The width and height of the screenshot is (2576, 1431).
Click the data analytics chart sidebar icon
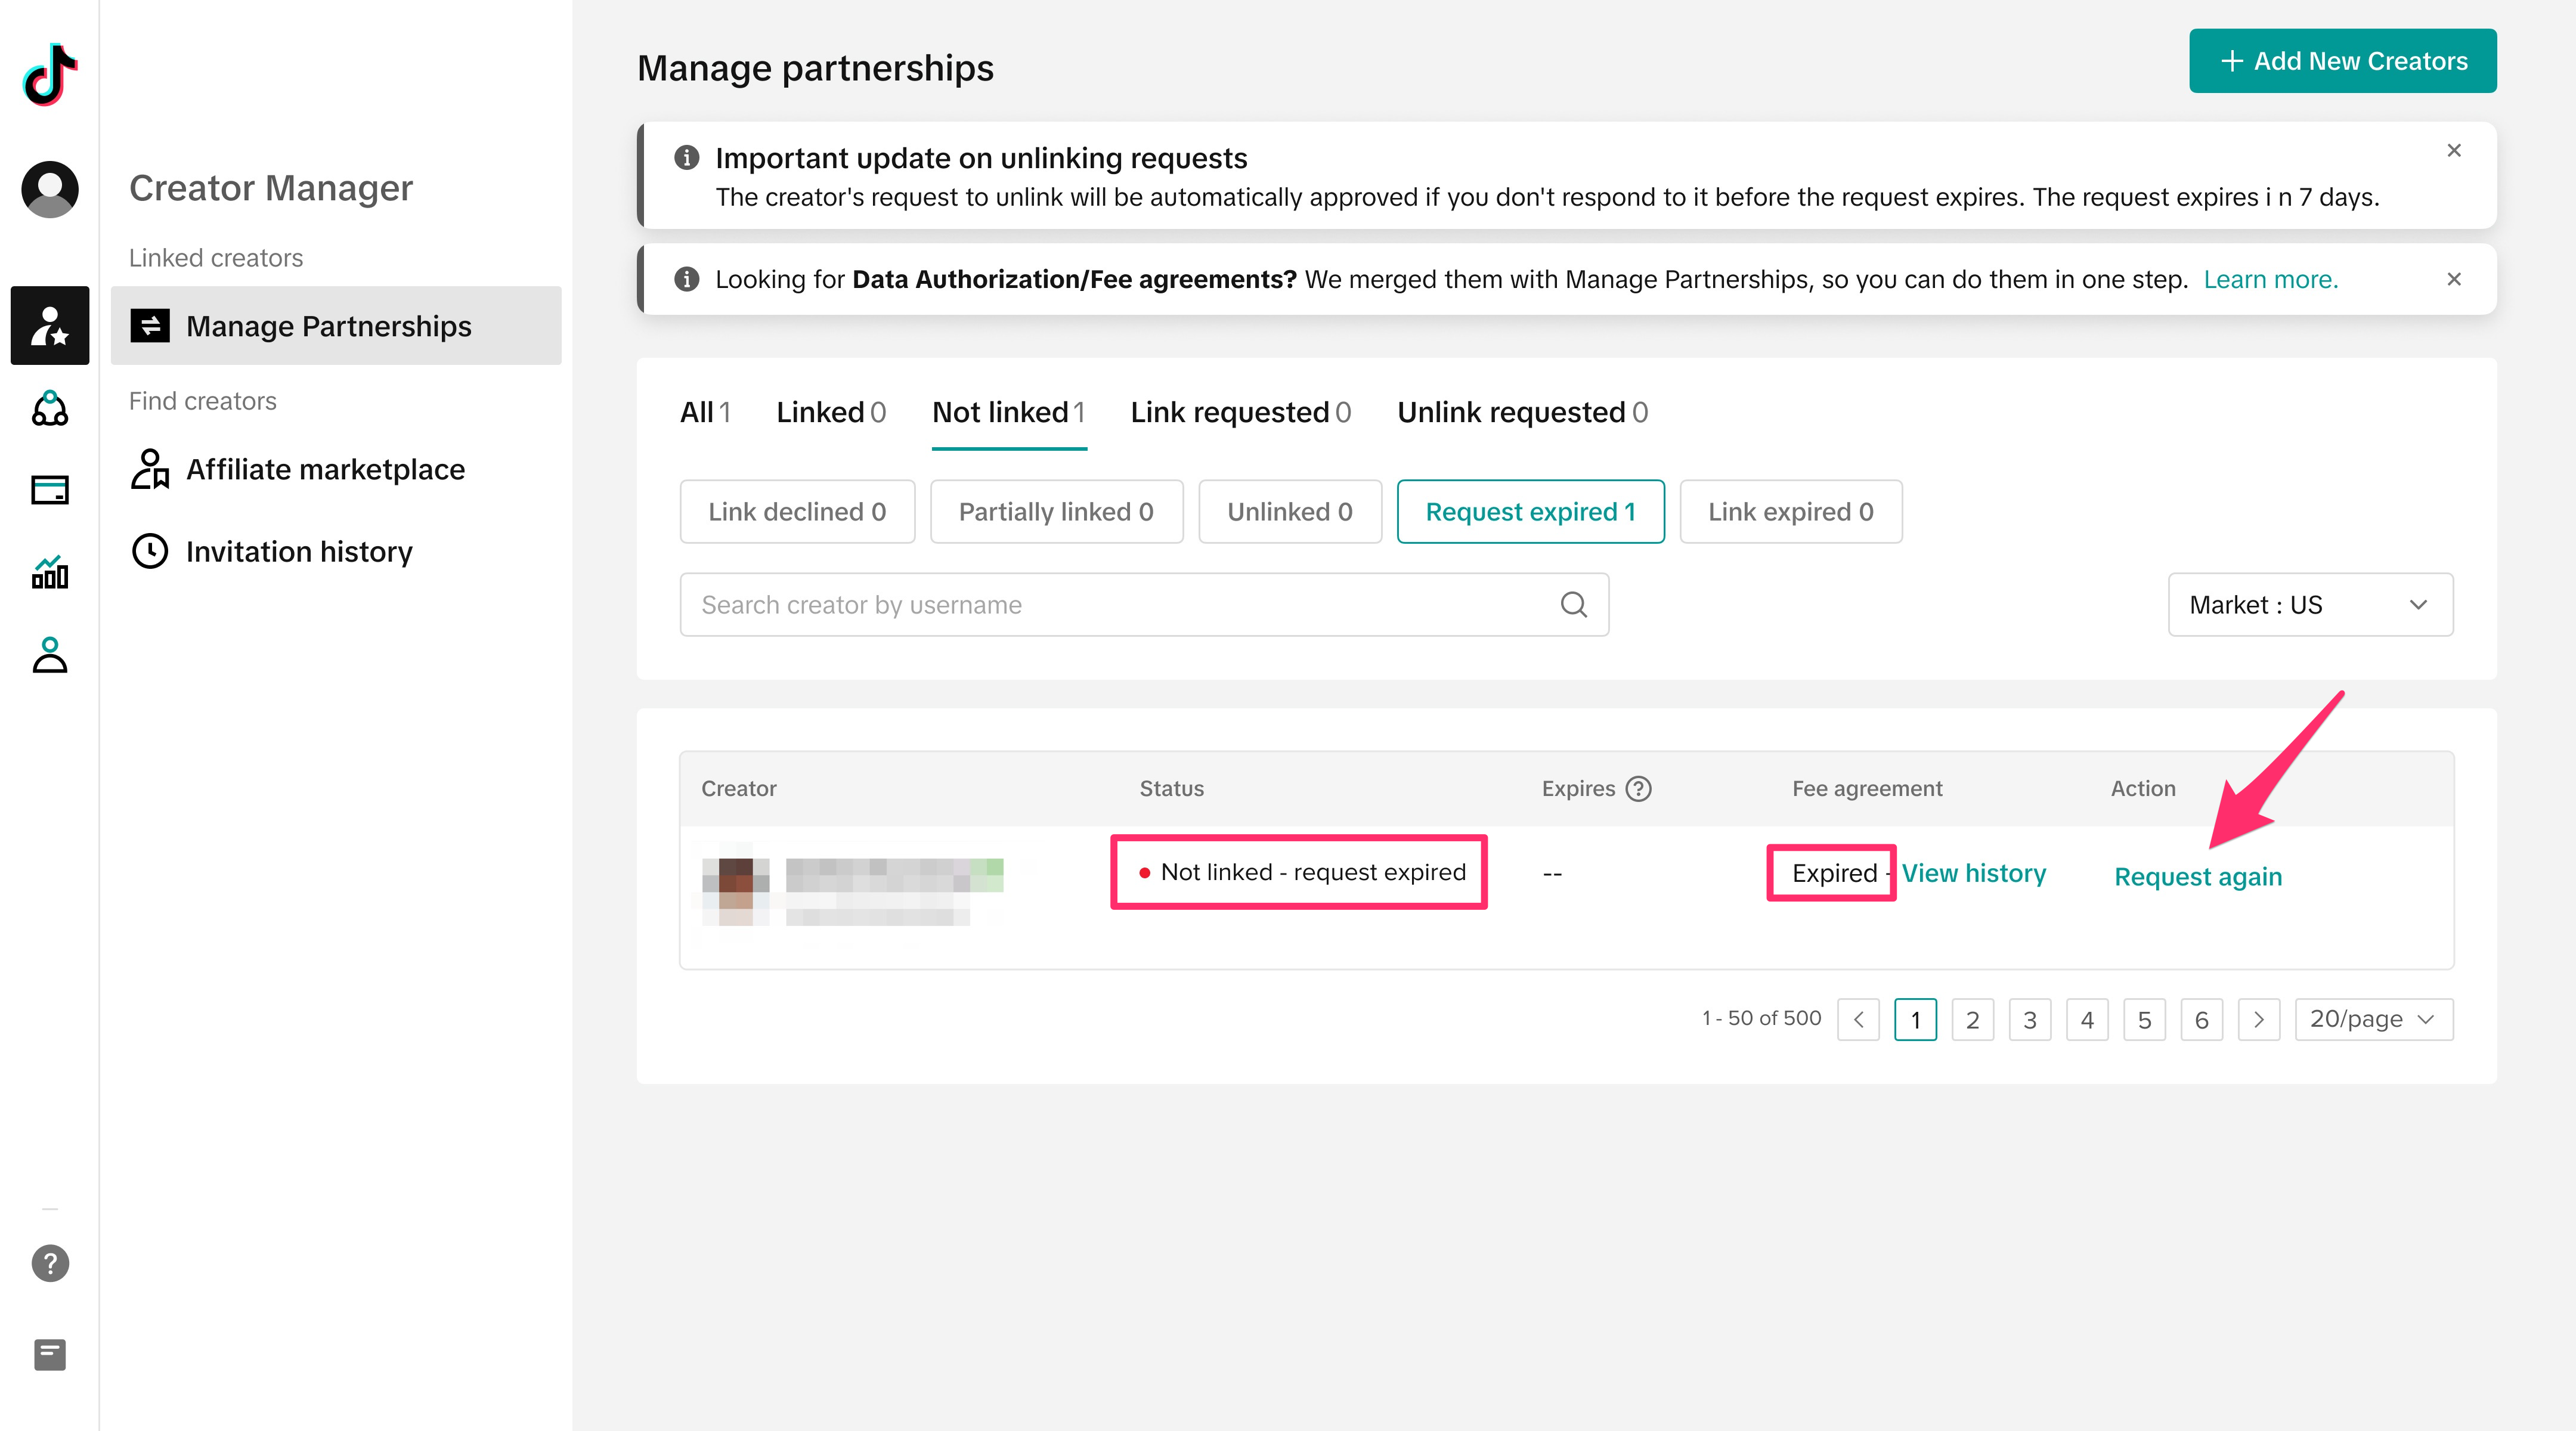[x=50, y=572]
